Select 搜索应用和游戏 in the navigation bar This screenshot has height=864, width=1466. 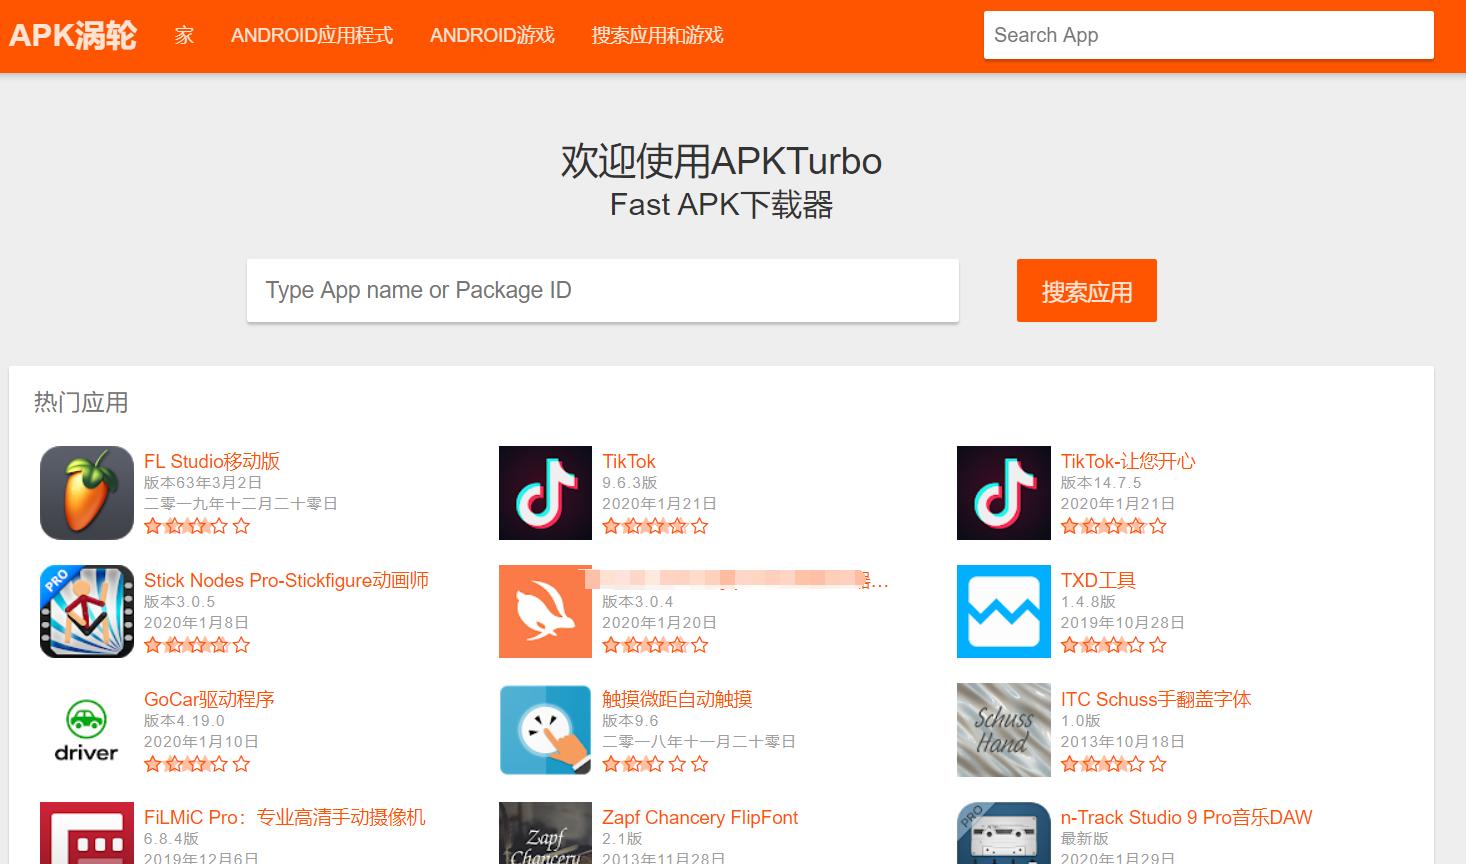657,35
